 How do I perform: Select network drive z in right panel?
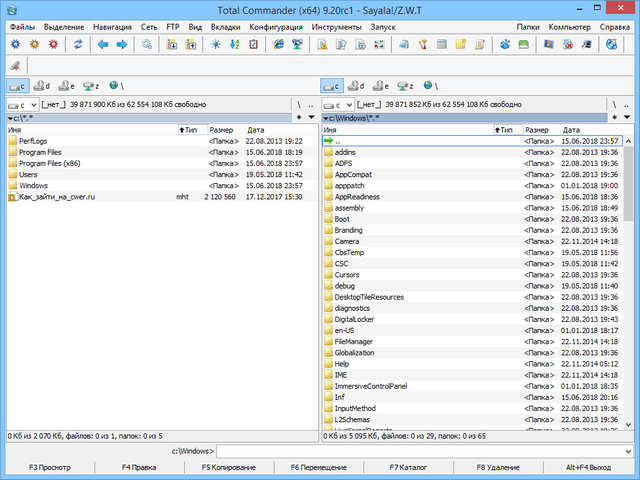coord(405,86)
